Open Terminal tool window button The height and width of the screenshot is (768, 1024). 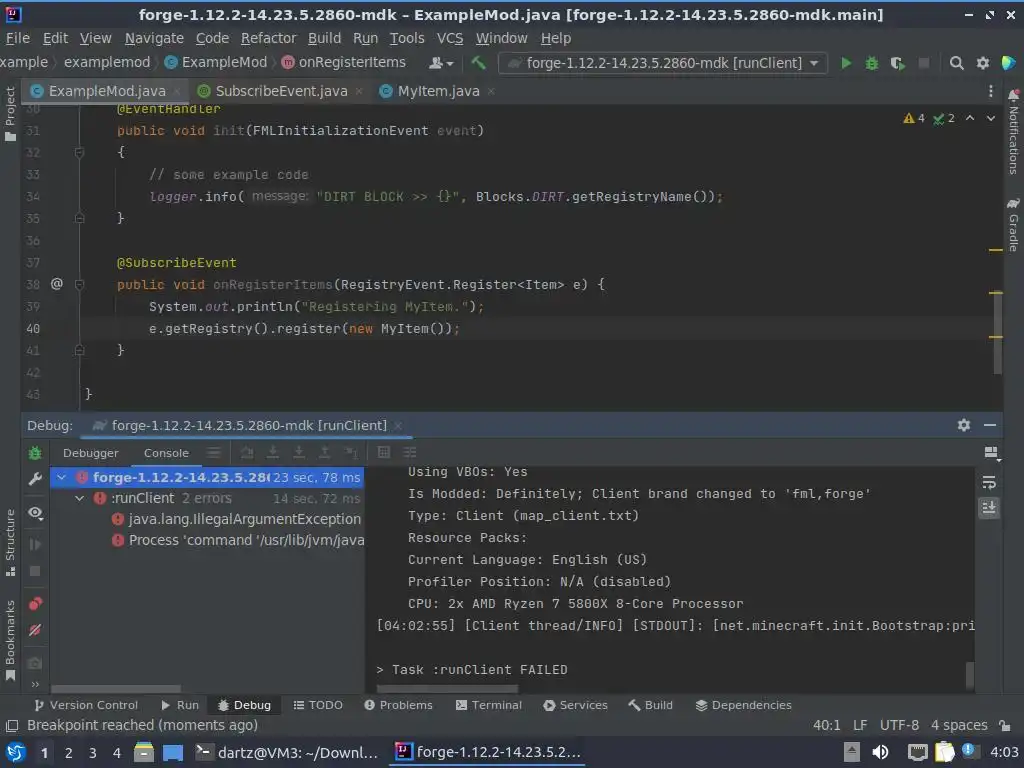489,705
